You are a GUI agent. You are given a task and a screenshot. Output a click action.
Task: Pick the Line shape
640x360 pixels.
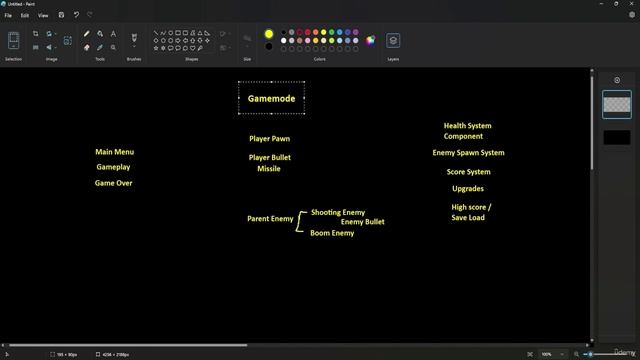(156, 33)
